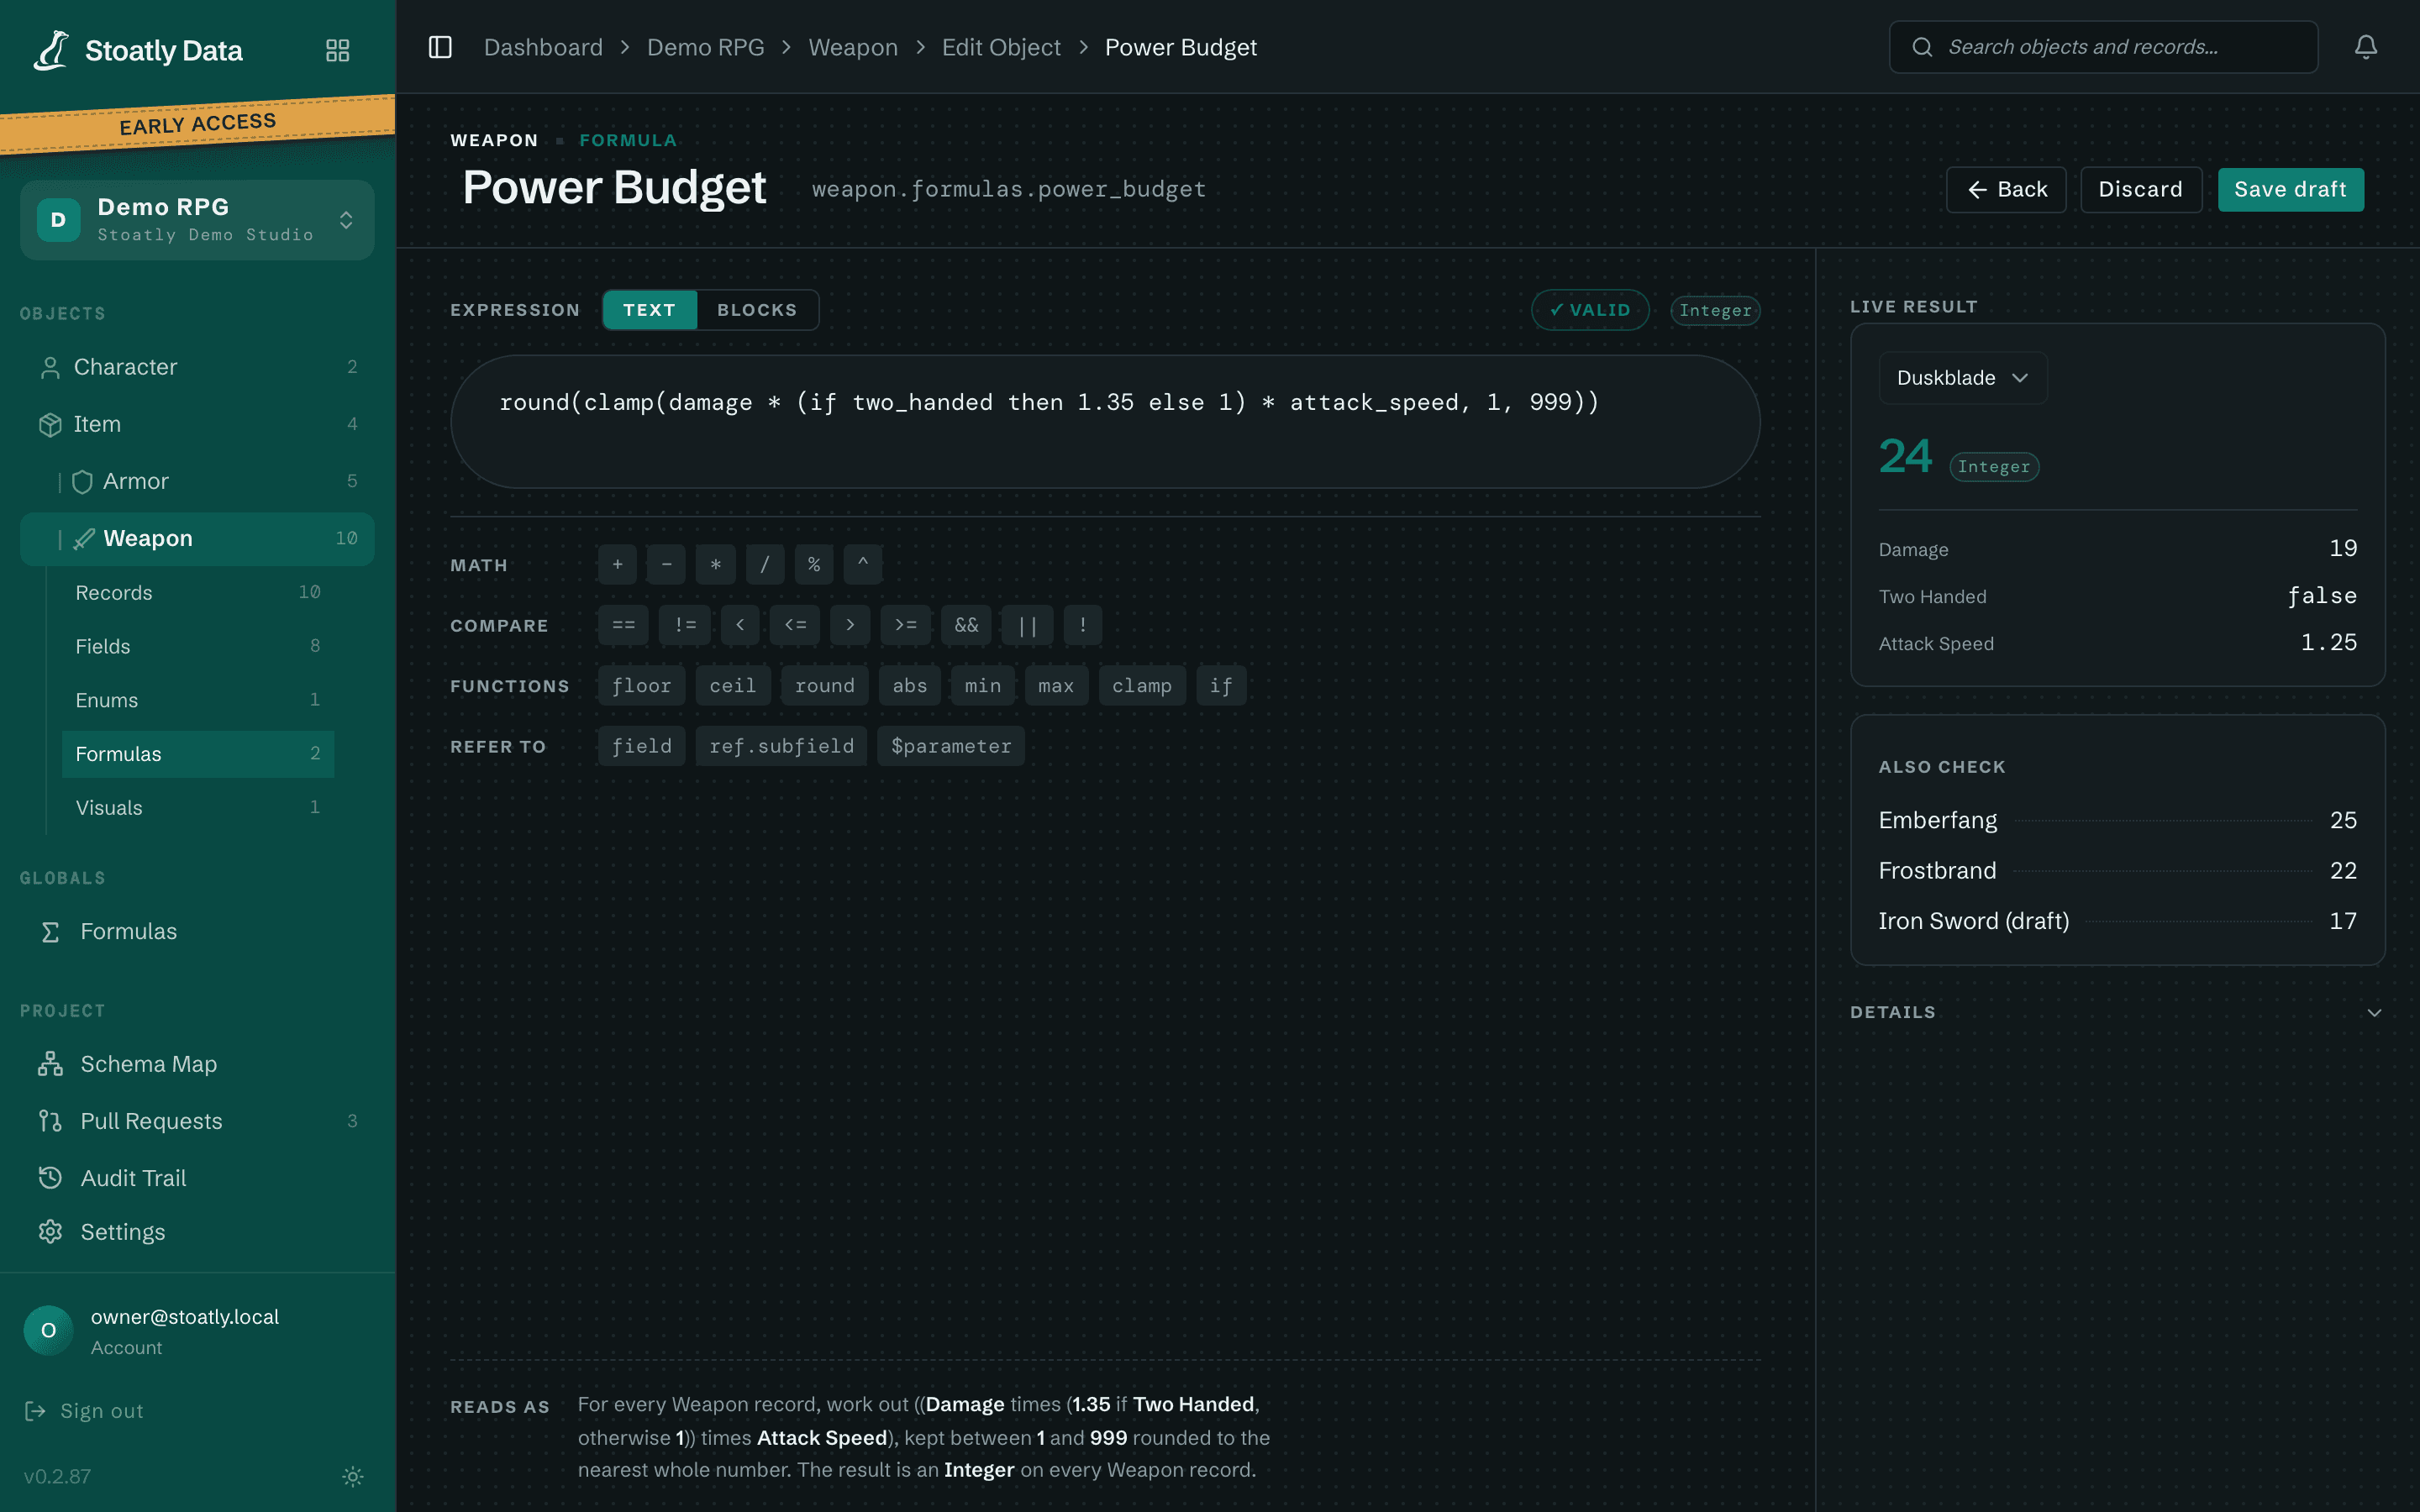Open the notifications bell
Viewport: 2420px width, 1512px height.
pos(2365,47)
